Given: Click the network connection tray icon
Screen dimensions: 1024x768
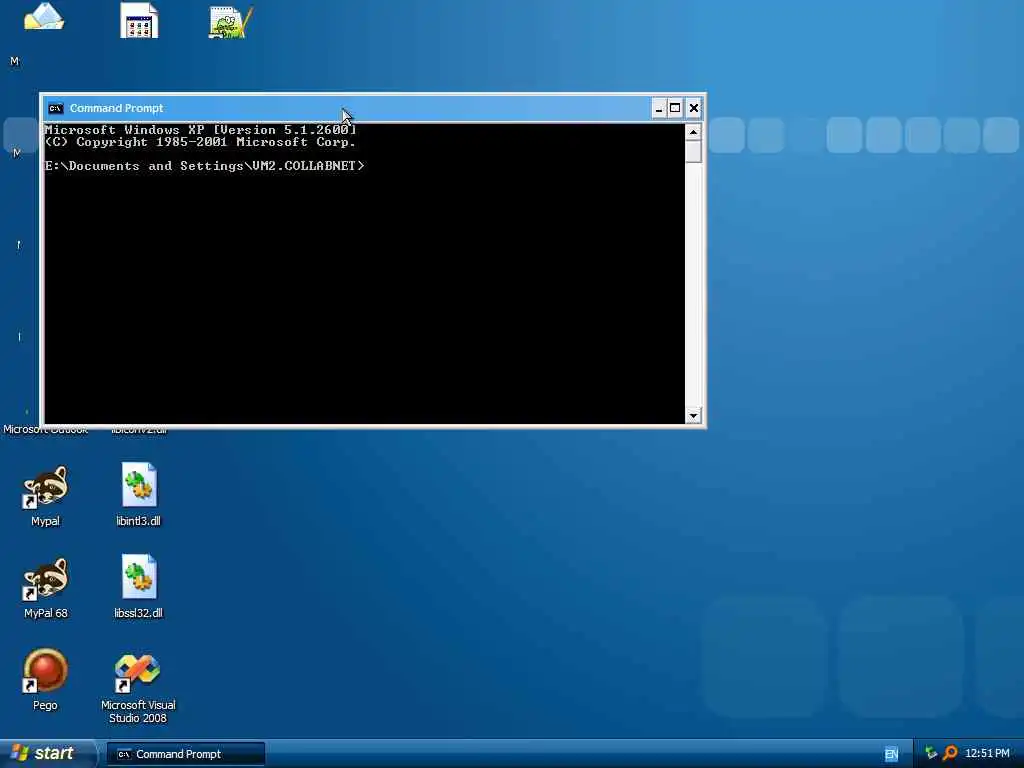Looking at the screenshot, I should pos(931,753).
